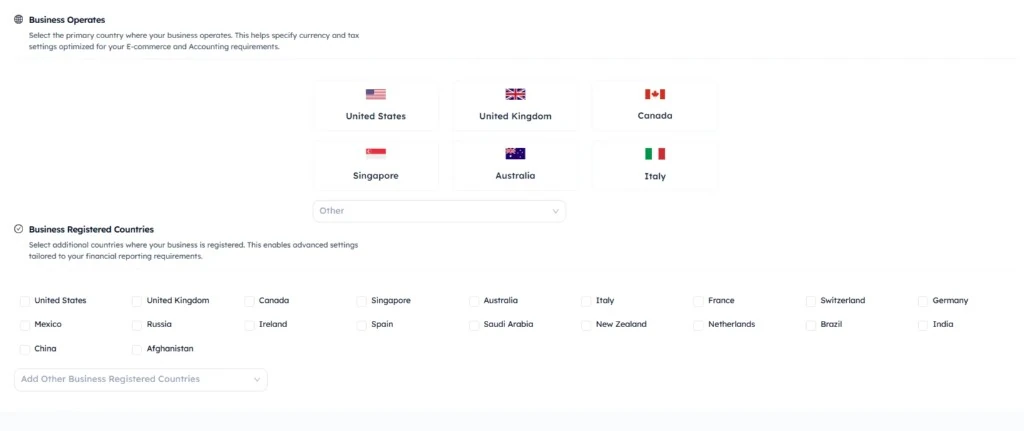Check the Afghanistan checkbox
This screenshot has width=1024, height=431.
(x=136, y=349)
